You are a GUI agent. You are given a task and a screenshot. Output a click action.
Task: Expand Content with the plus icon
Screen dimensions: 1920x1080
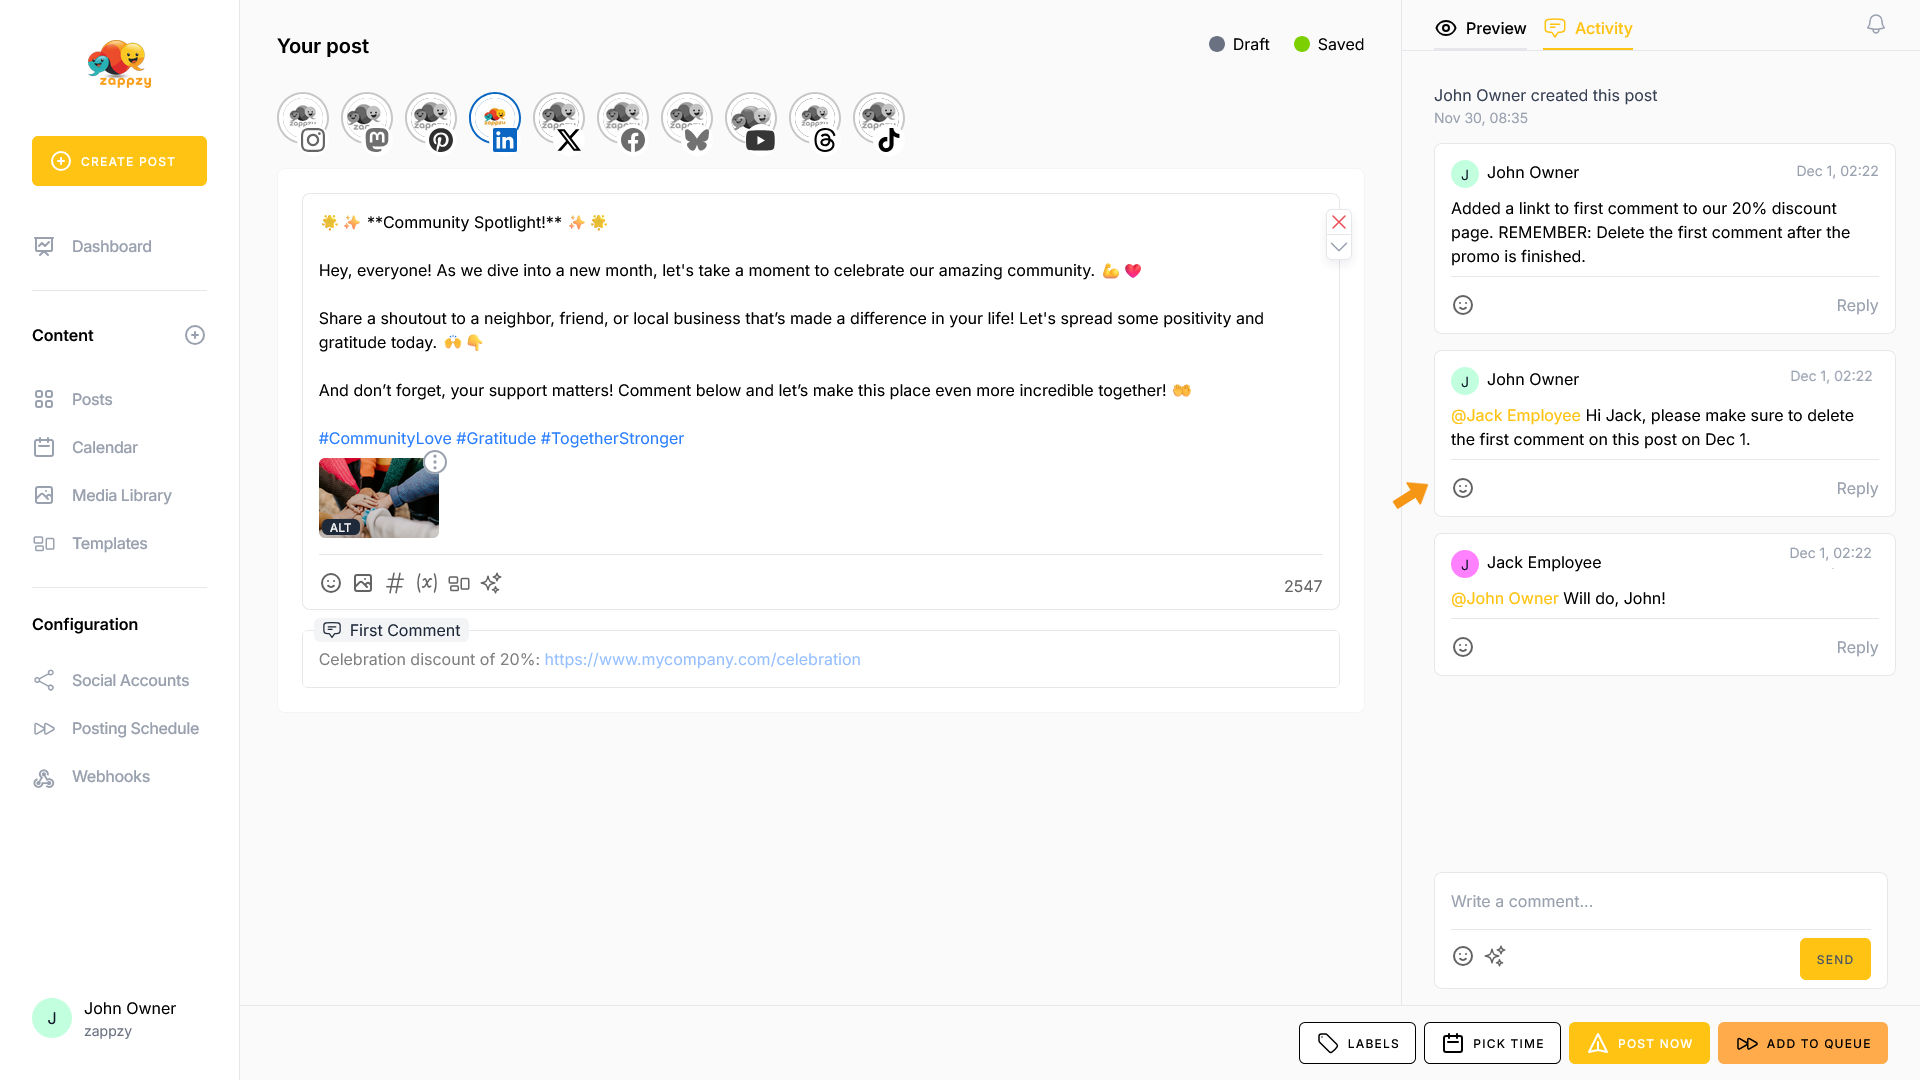pos(195,335)
